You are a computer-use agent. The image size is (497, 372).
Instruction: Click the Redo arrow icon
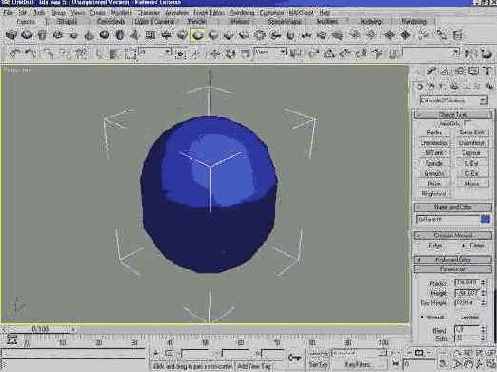(30, 53)
